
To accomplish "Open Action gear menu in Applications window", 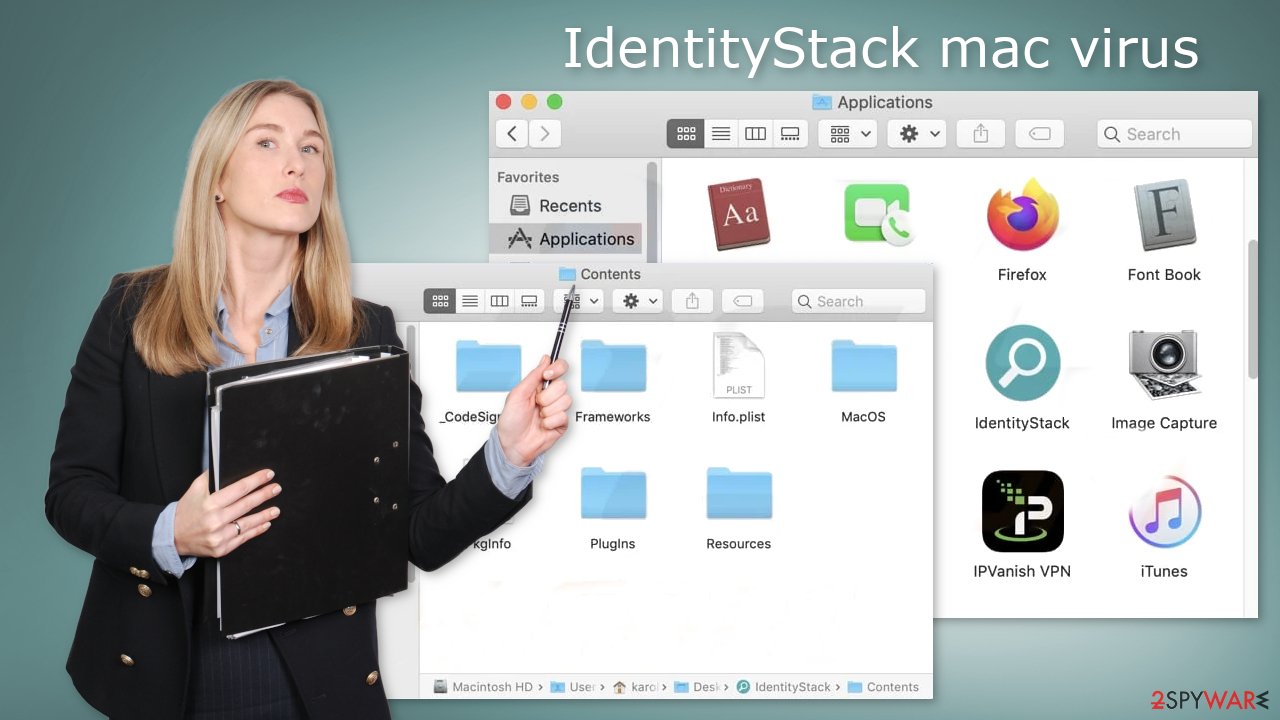I will click(x=917, y=133).
